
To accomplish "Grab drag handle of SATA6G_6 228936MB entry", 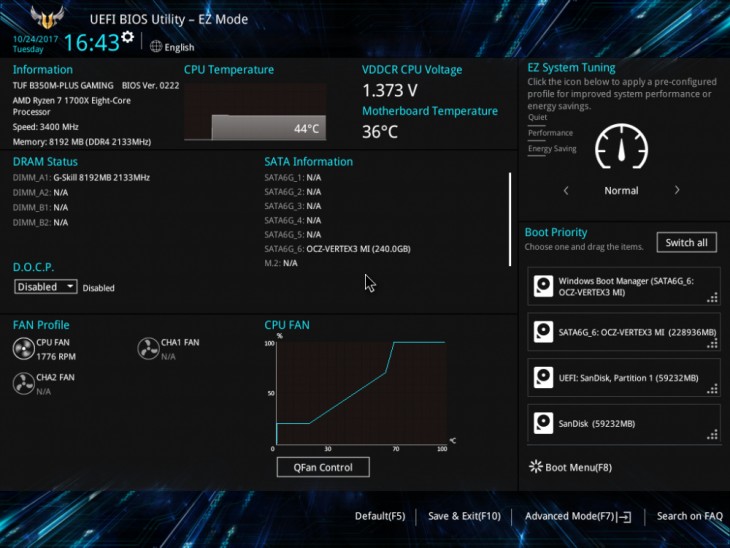I will click(712, 344).
